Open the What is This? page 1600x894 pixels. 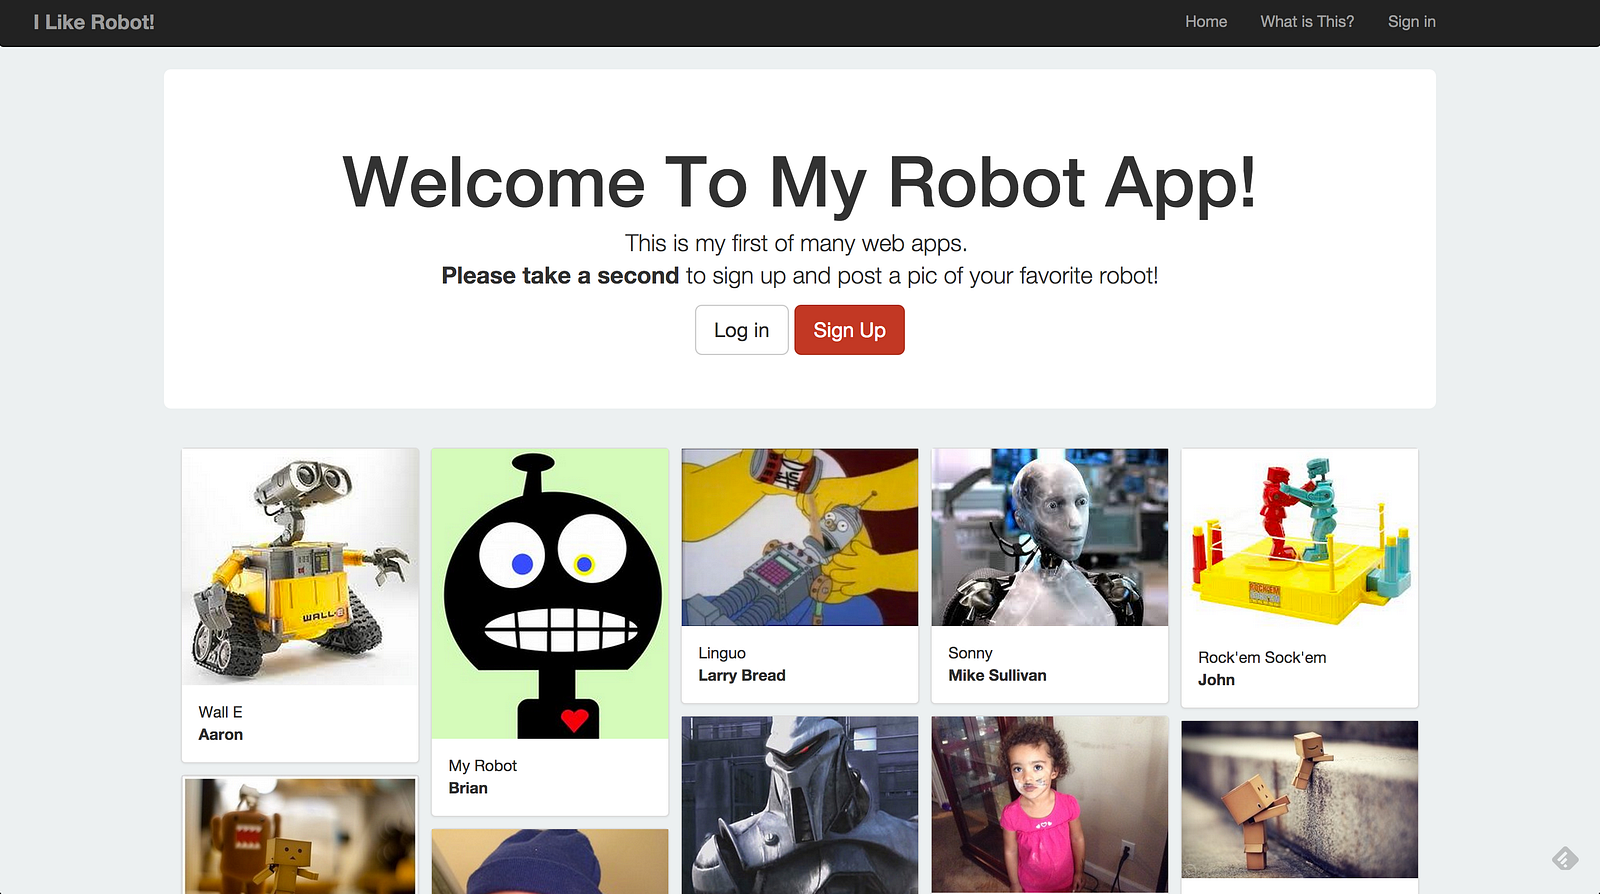point(1307,22)
